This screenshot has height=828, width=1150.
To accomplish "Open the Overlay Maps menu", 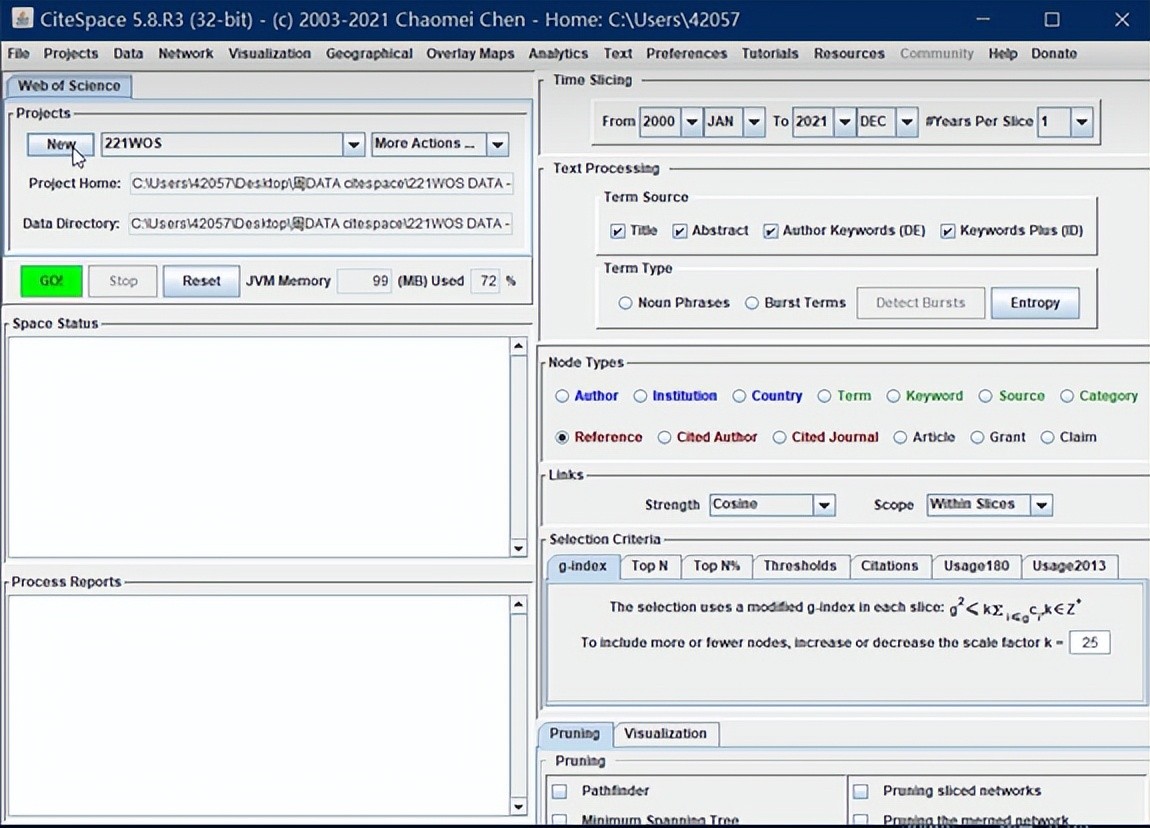I will point(470,54).
